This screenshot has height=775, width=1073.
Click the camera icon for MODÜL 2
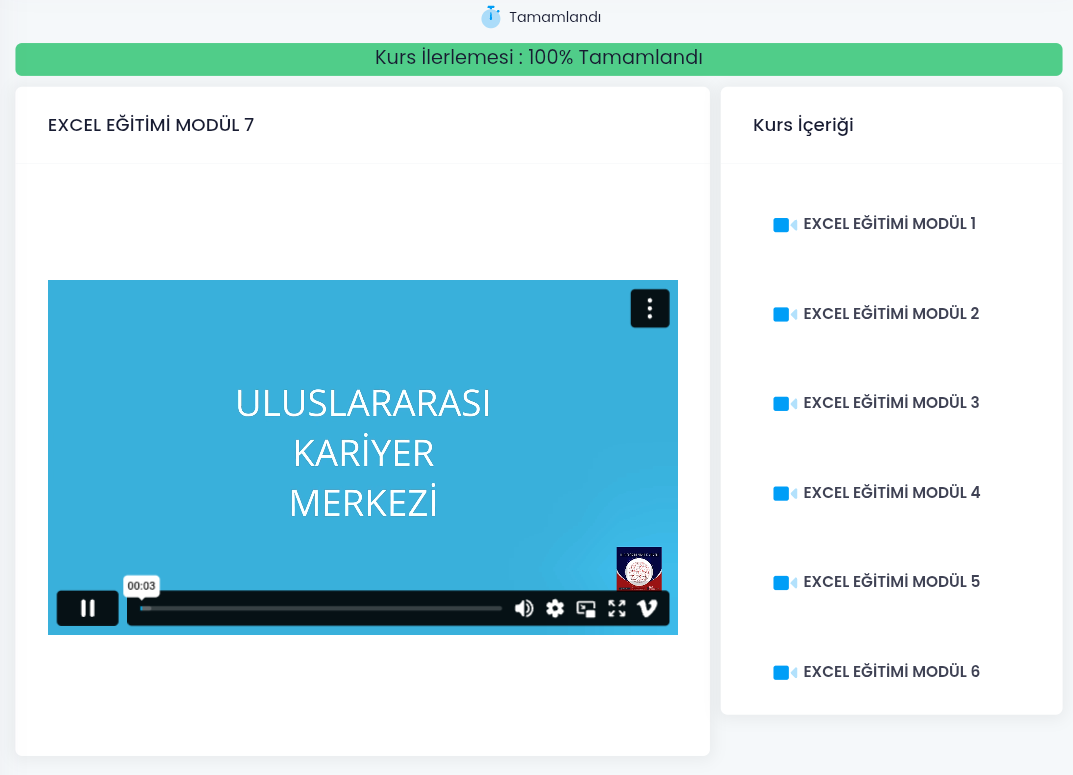click(785, 314)
